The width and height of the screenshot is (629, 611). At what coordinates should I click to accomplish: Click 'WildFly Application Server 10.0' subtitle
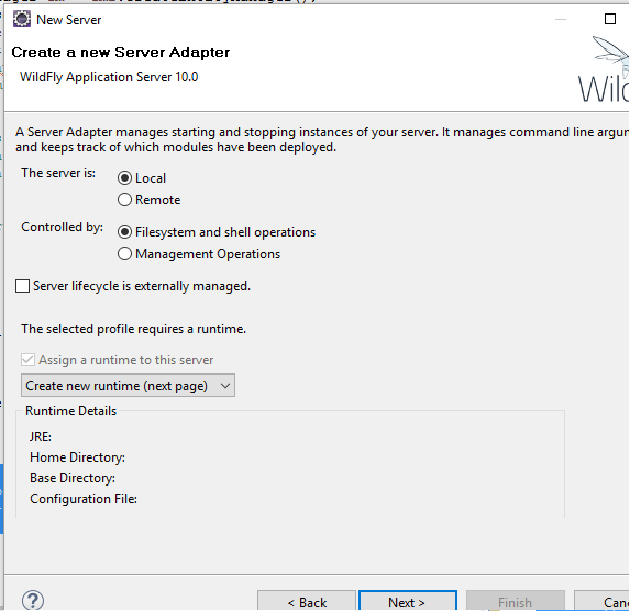click(x=109, y=77)
